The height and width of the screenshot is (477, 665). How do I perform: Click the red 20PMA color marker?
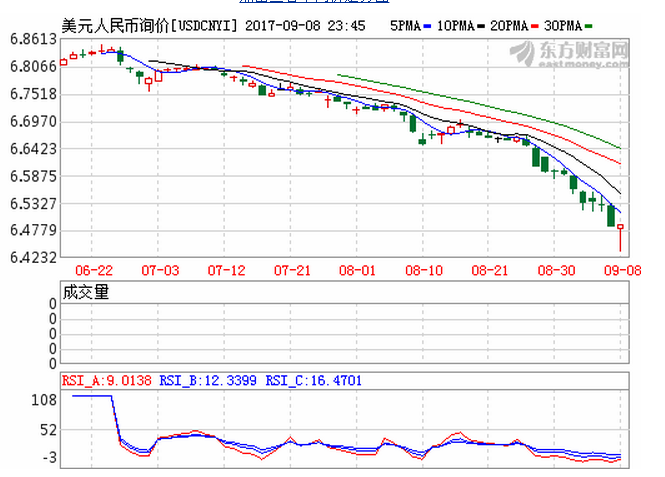[535, 27]
